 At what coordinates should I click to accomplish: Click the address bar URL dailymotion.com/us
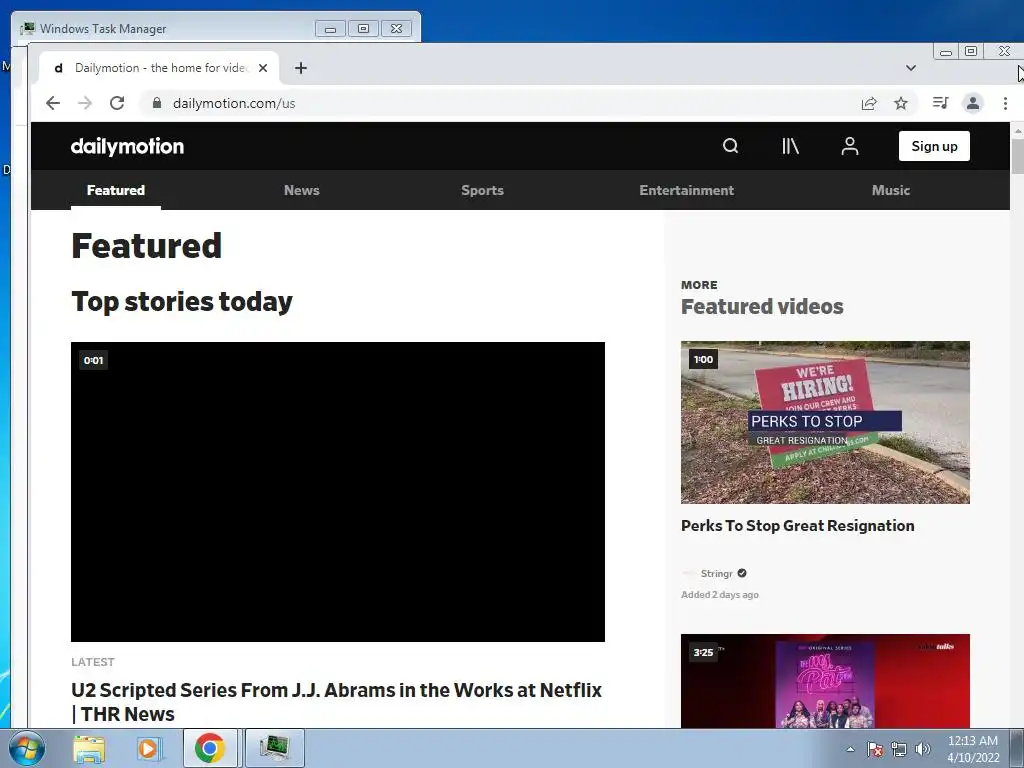[234, 103]
